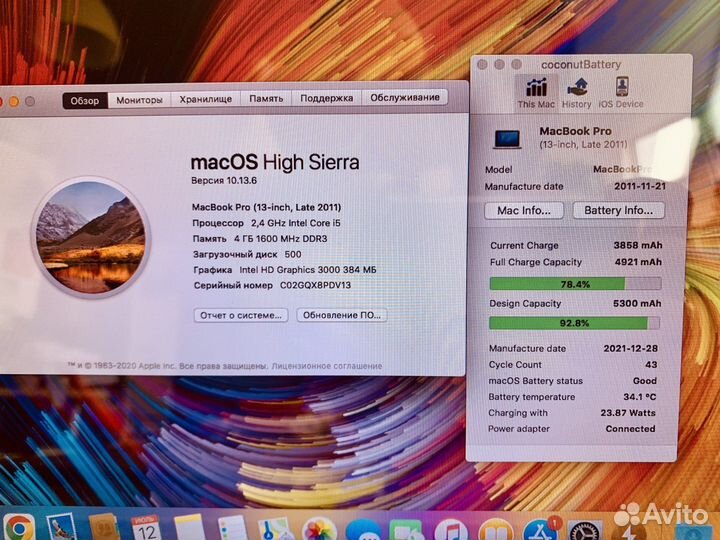Click the High Sierra circular image
Image resolution: width=720 pixels, height=540 pixels.
click(x=90, y=238)
